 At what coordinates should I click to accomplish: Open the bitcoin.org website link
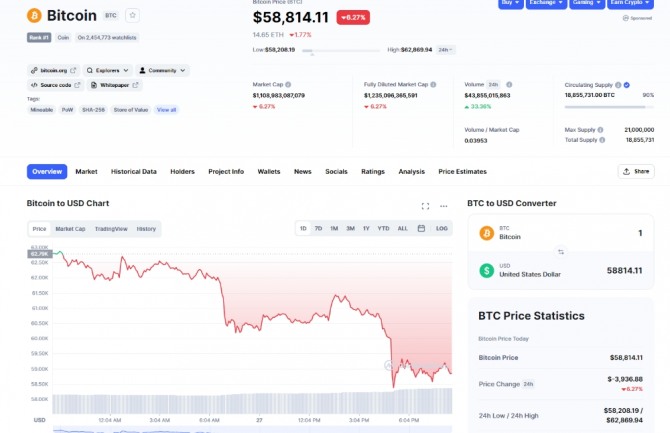[52, 70]
